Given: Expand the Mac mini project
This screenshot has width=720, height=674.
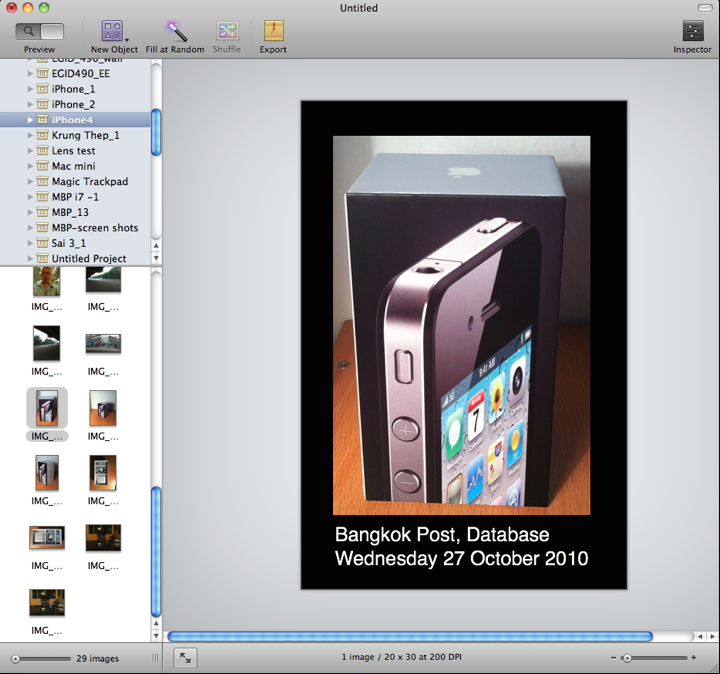Looking at the screenshot, I should [x=30, y=166].
